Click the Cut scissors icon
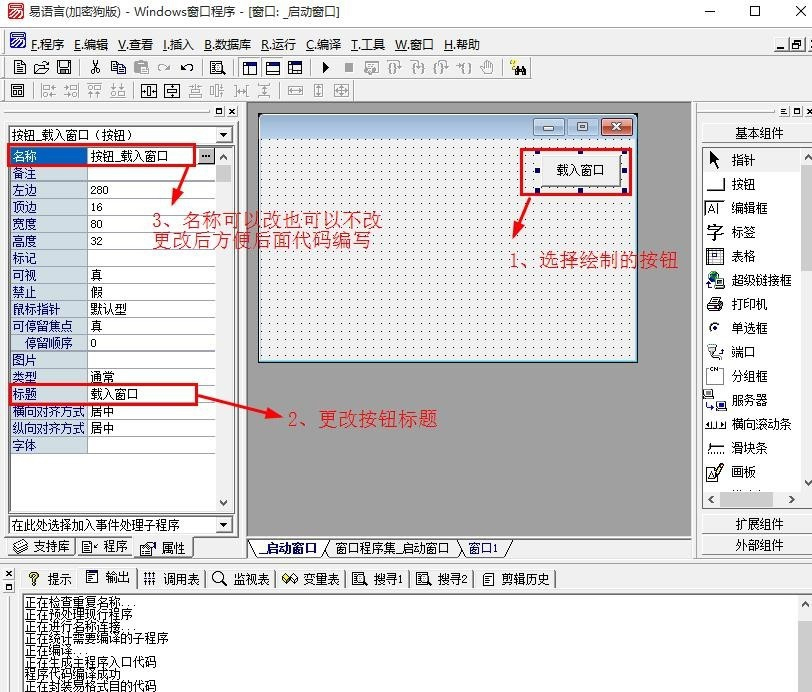812x692 pixels. [95, 67]
